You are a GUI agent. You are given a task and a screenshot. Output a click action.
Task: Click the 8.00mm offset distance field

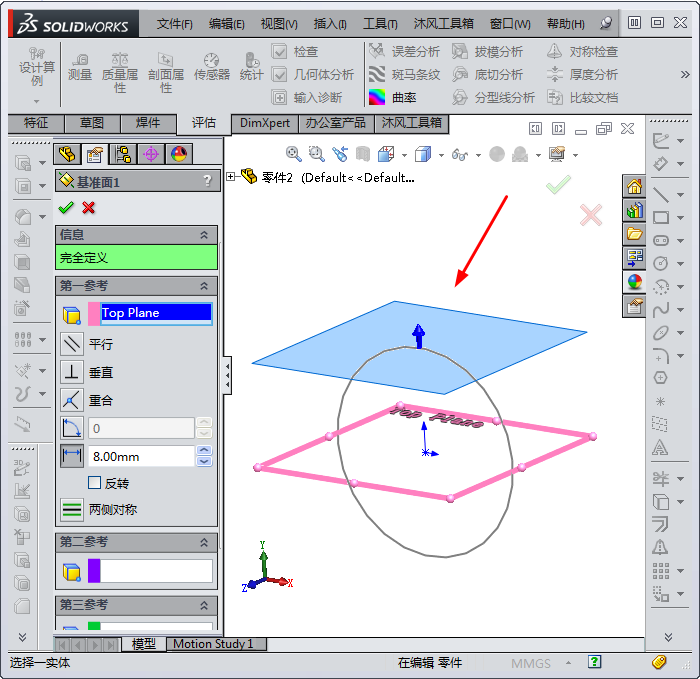[x=140, y=456]
